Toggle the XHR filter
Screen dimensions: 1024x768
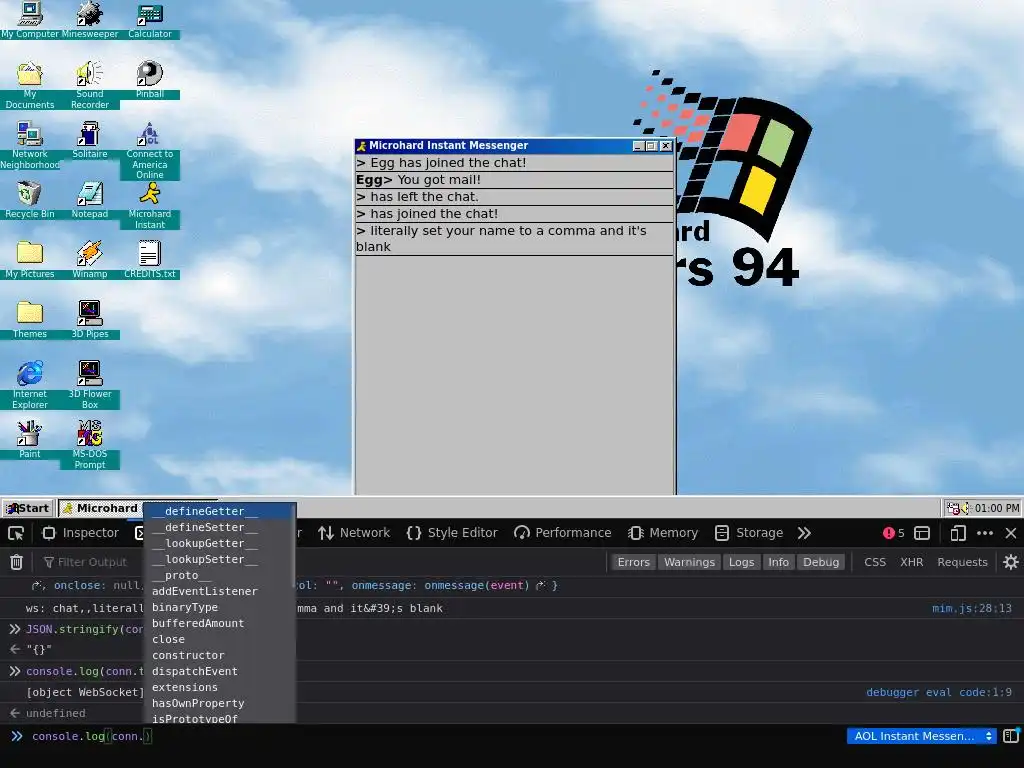(912, 562)
